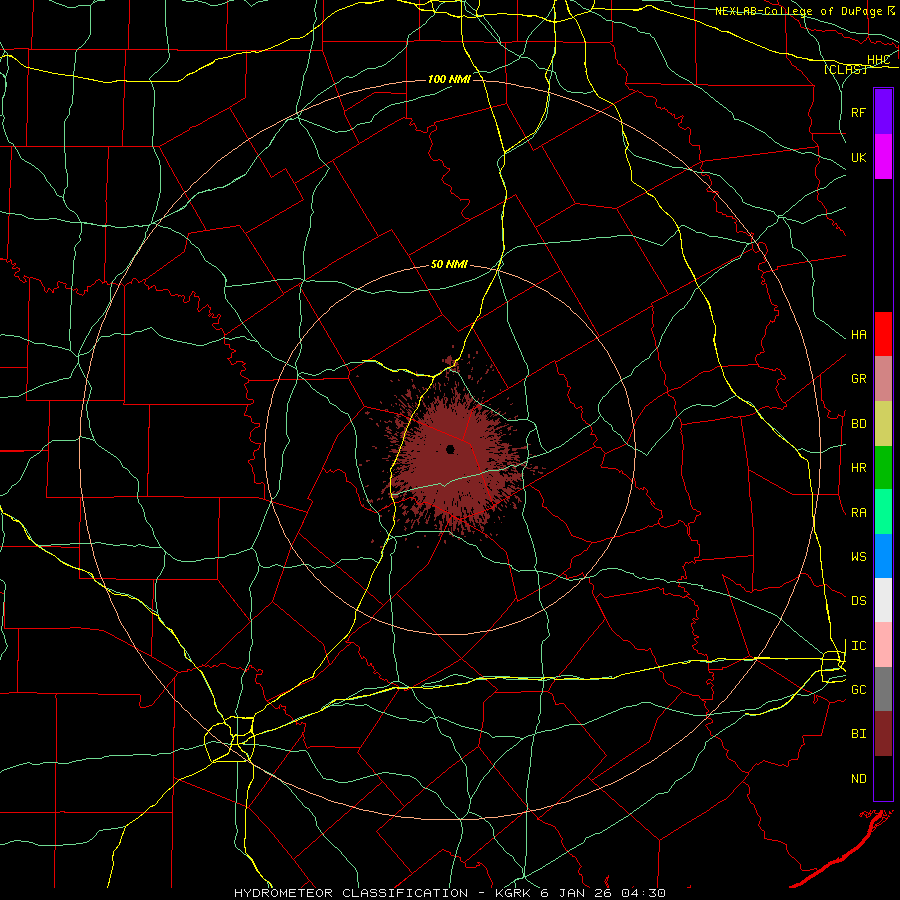
Task: Click the 50 NMI range ring label
Action: point(449,264)
